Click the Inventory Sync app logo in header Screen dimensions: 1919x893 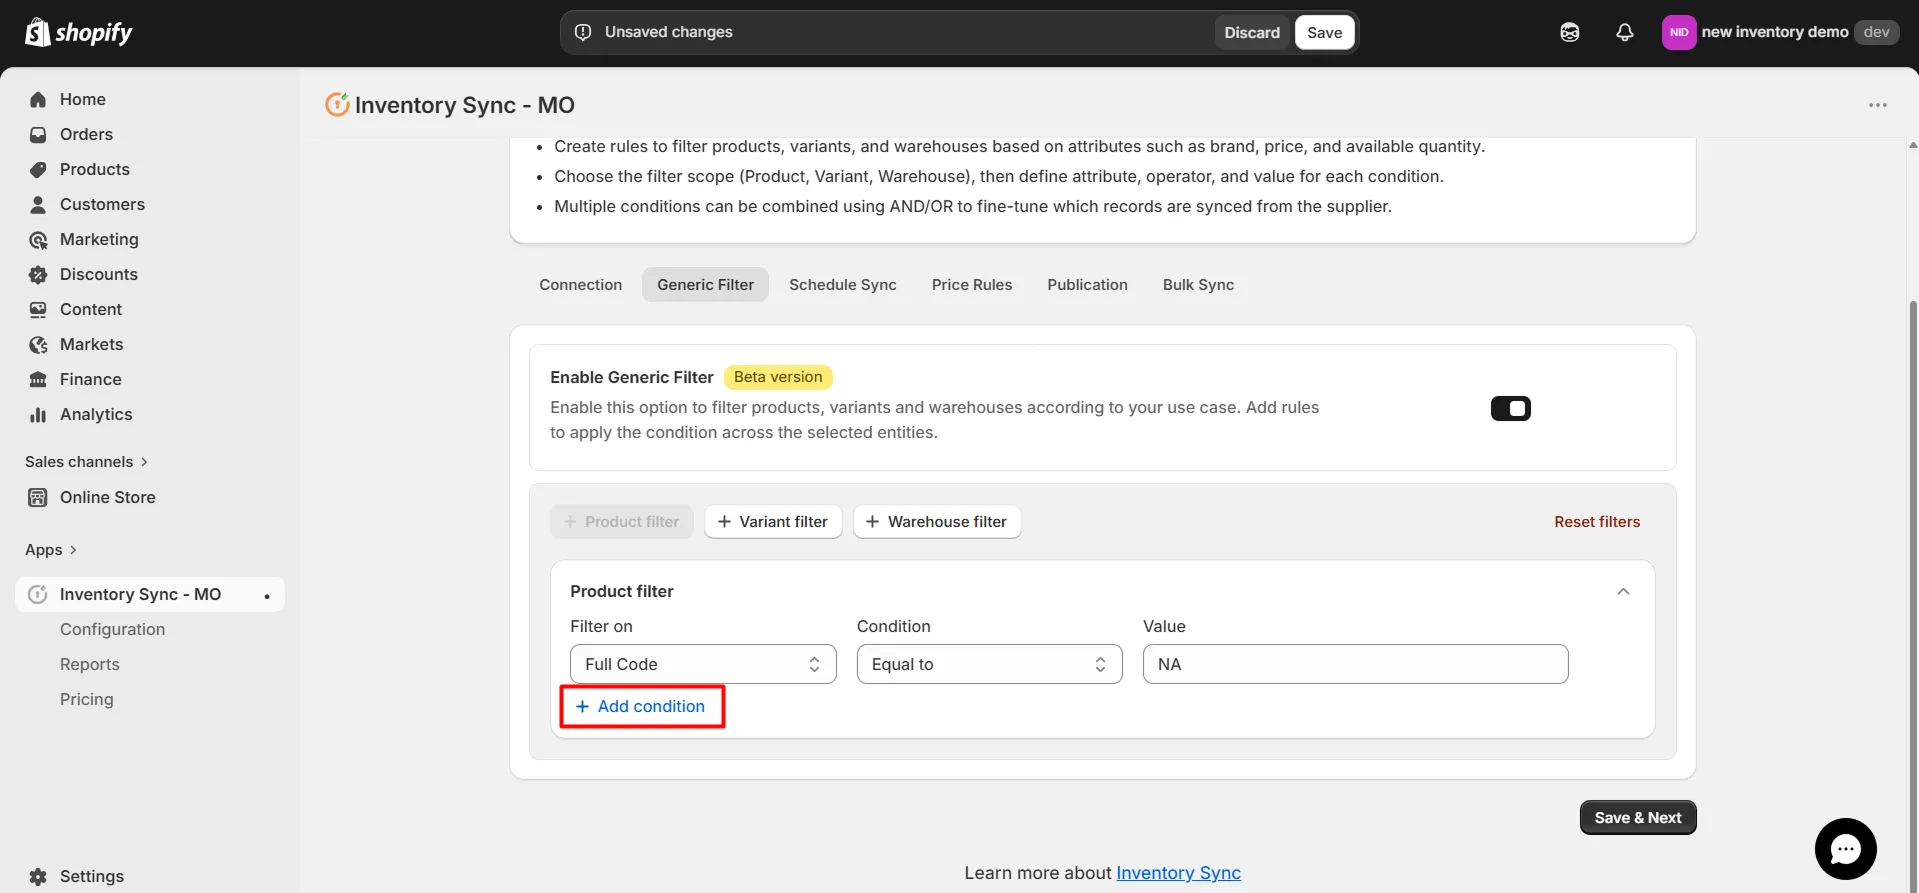click(337, 104)
